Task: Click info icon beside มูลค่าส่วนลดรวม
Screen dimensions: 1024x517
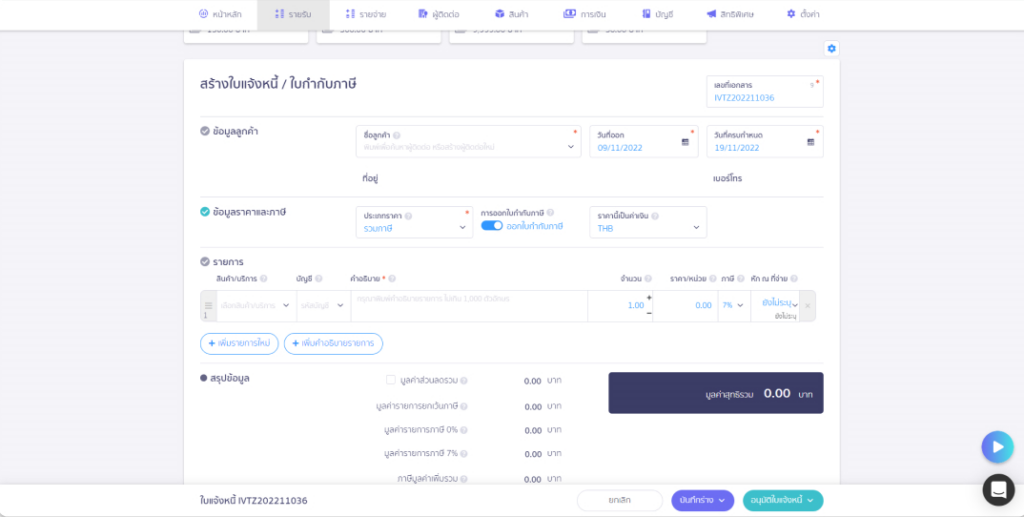Action: pos(464,381)
